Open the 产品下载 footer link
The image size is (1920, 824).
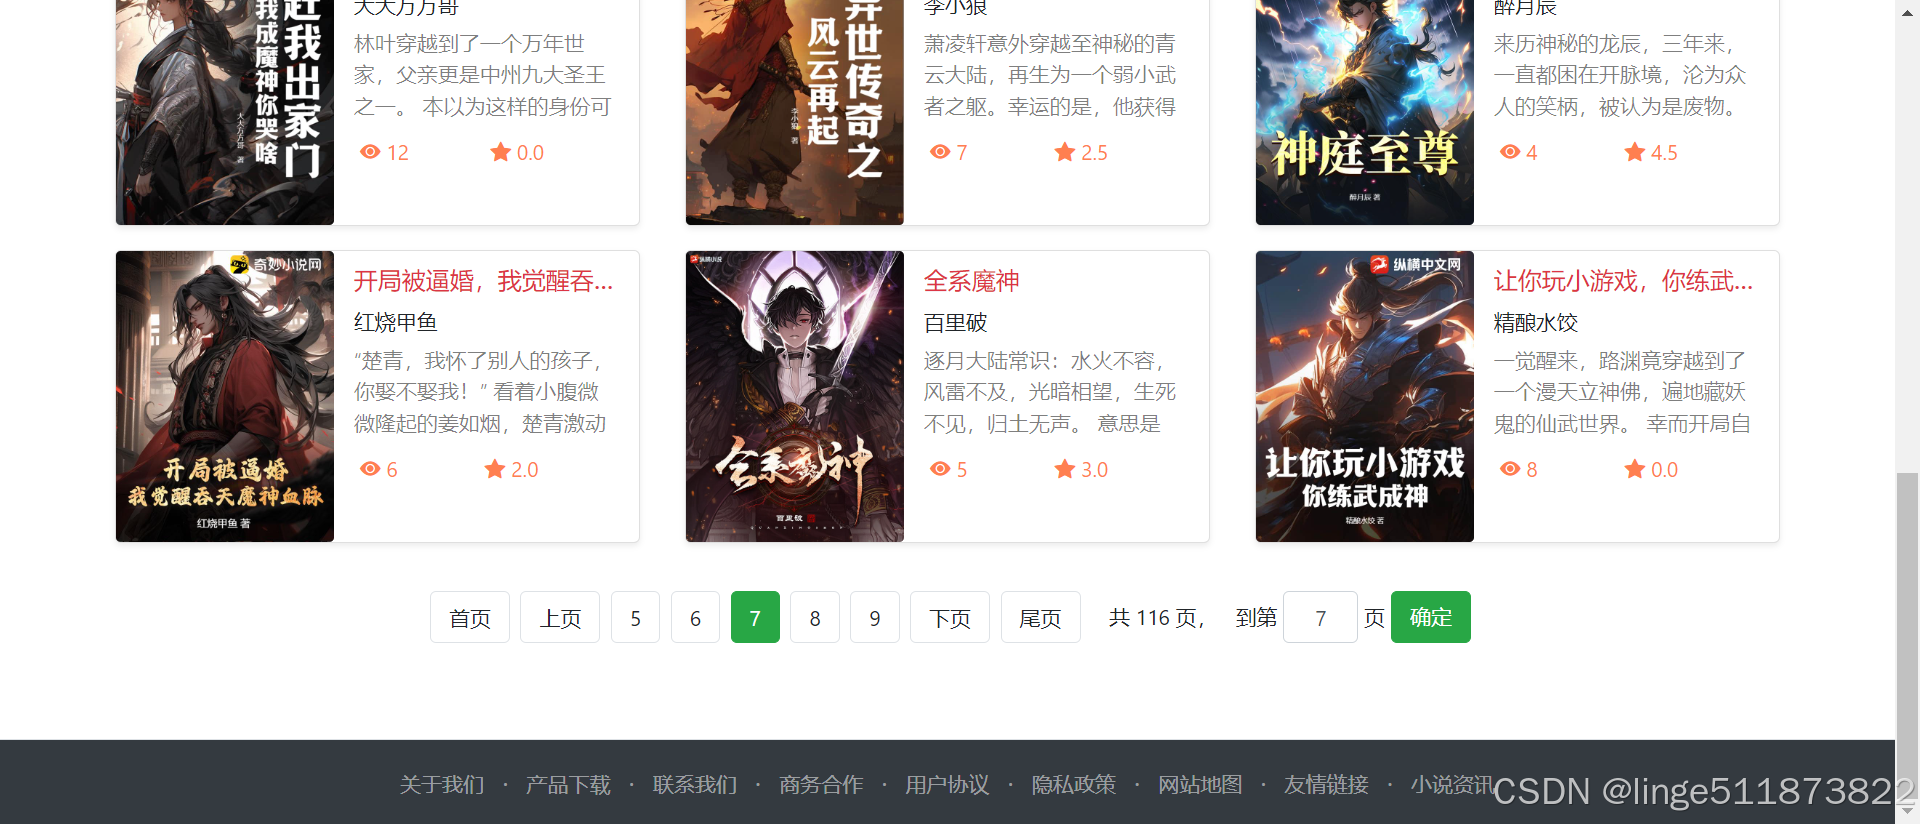tap(568, 785)
